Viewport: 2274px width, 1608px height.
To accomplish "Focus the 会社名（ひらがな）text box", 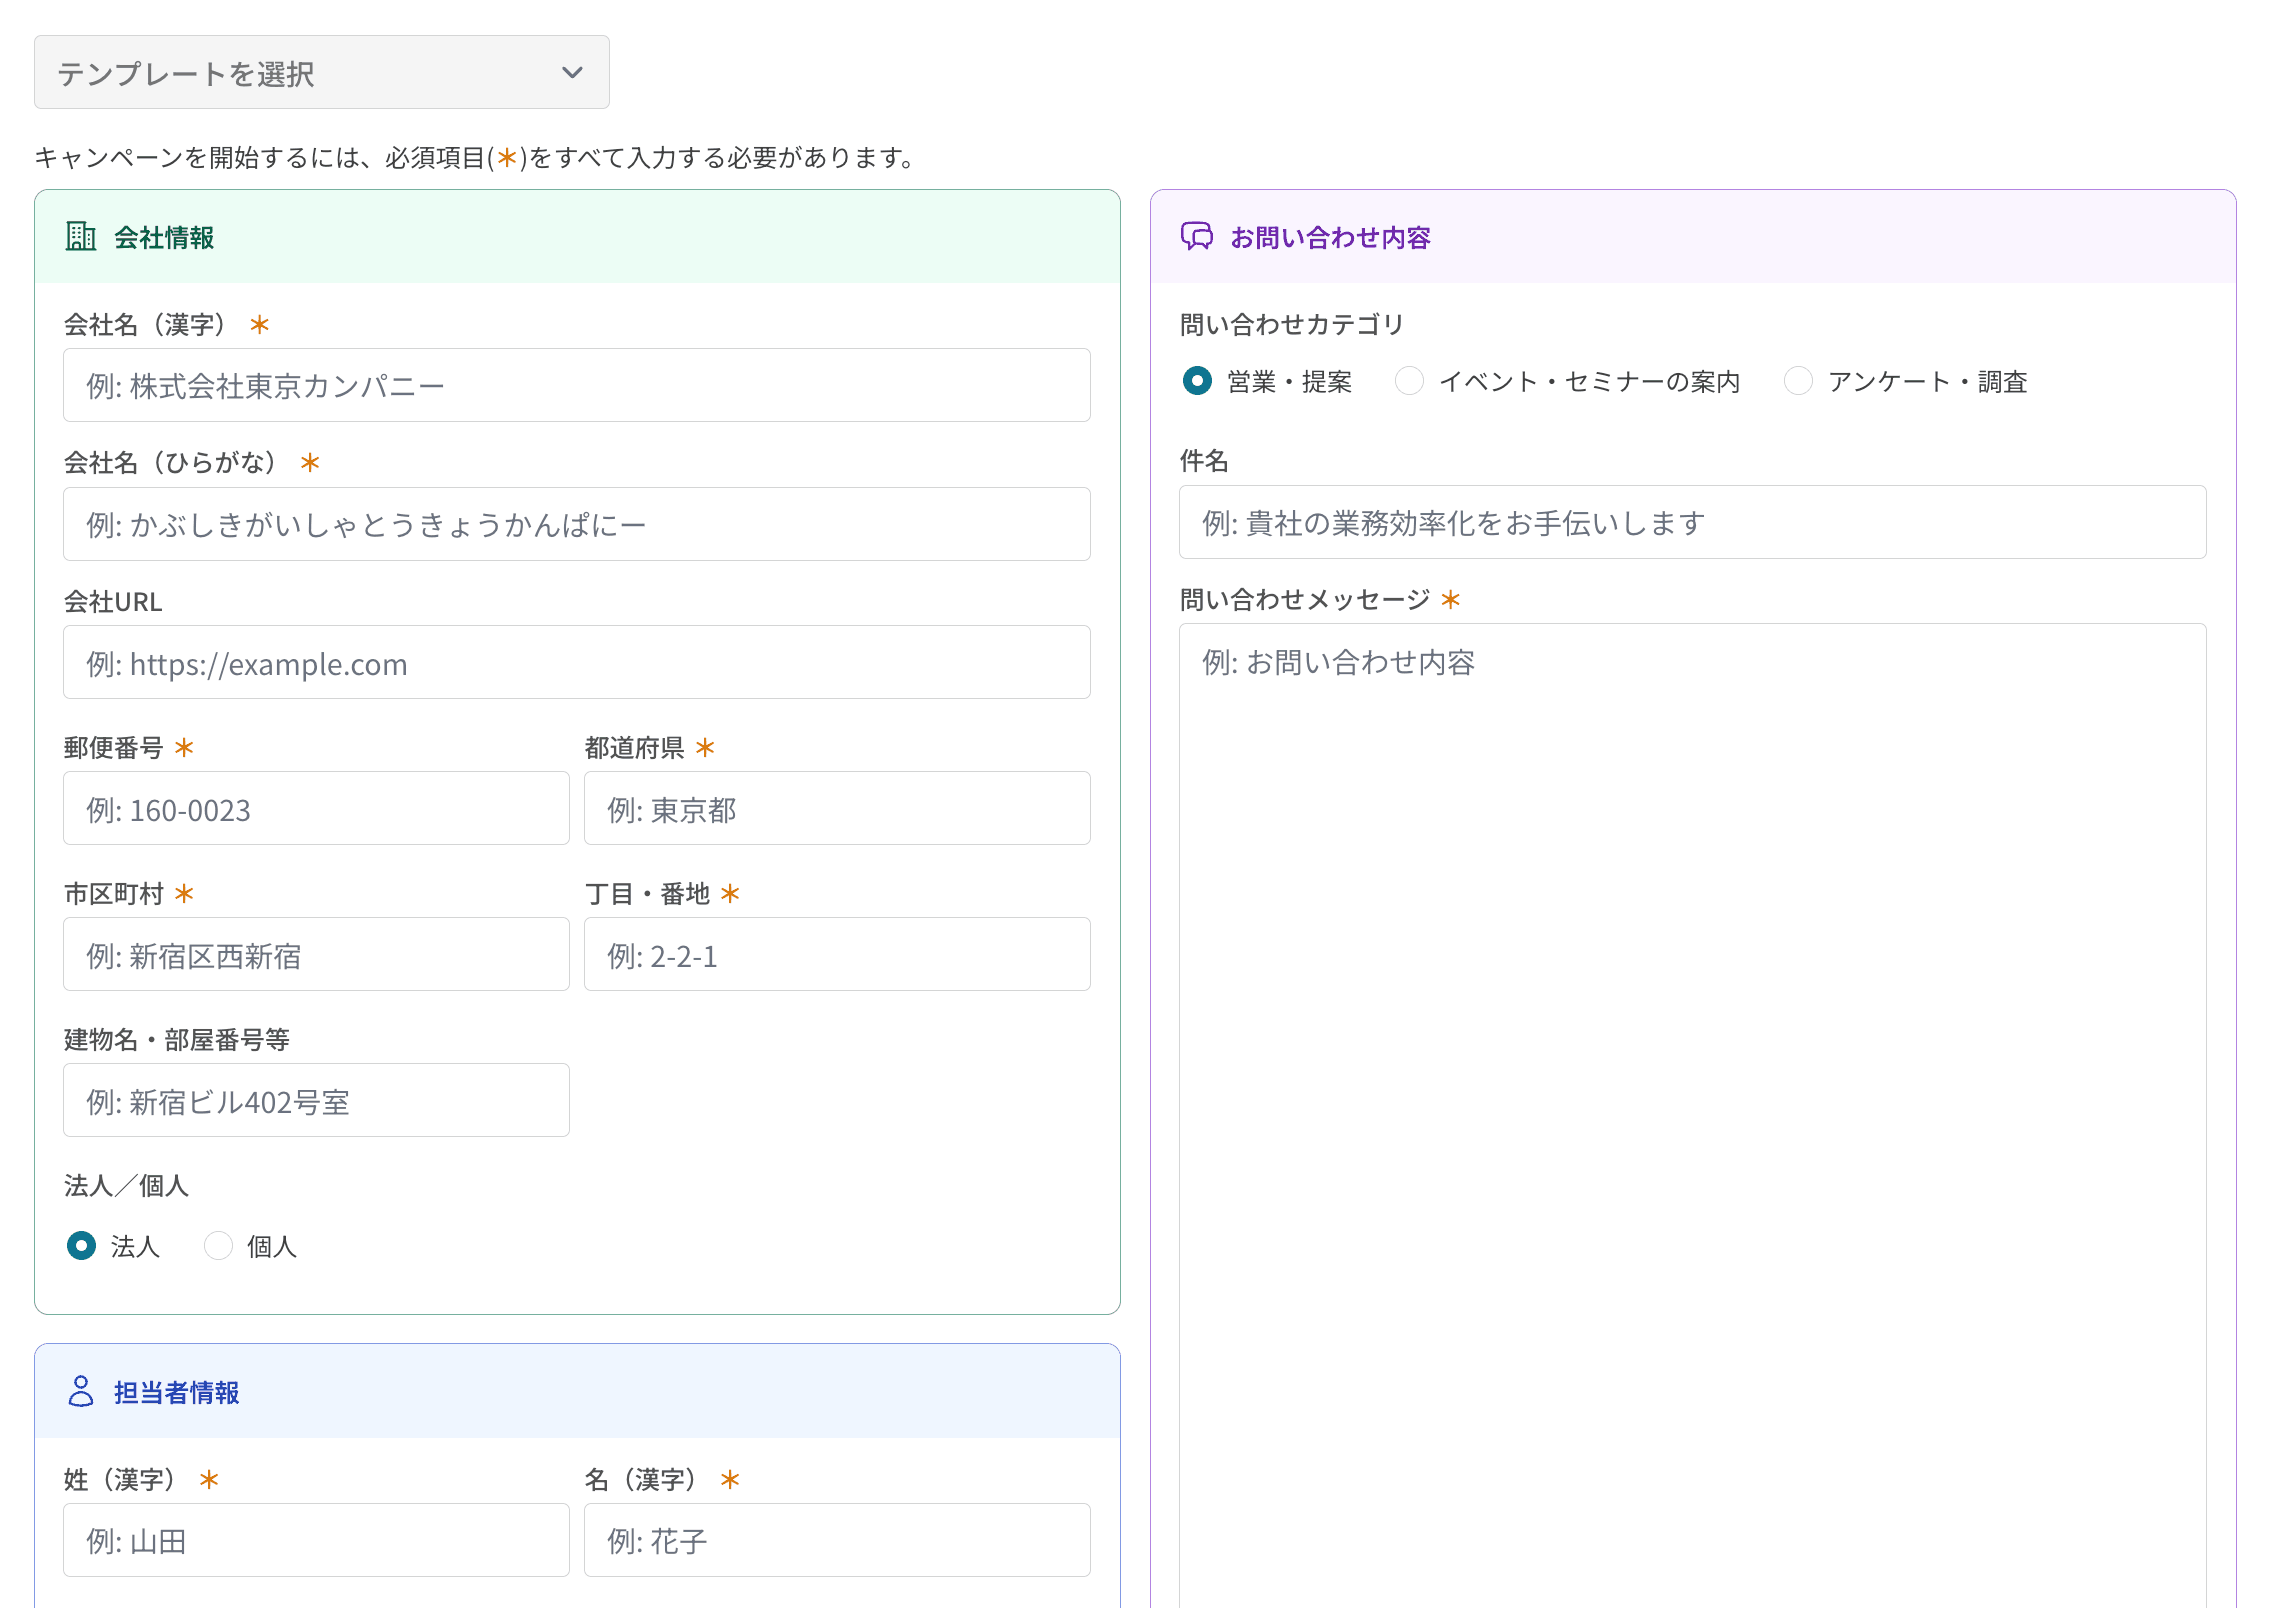I will pyautogui.click(x=576, y=523).
